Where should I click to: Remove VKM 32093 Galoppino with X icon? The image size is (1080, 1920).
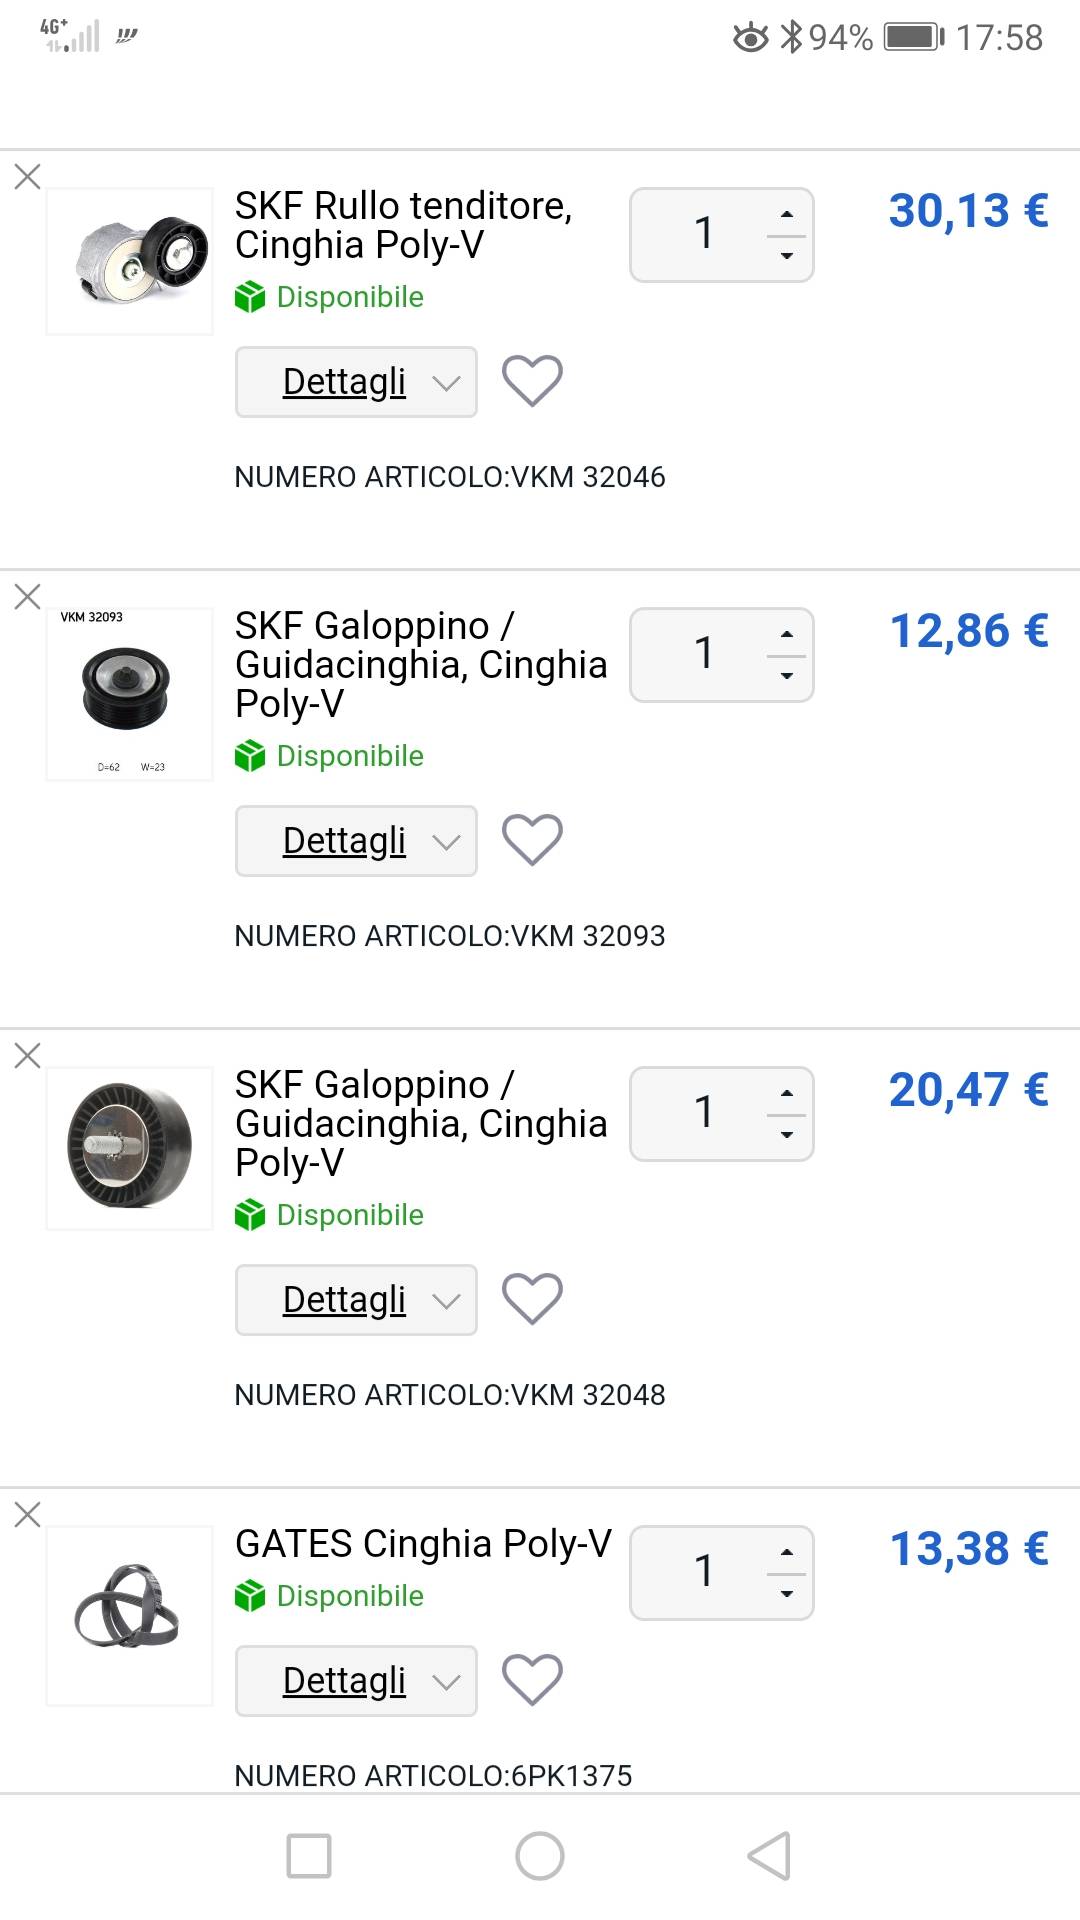pos(27,597)
